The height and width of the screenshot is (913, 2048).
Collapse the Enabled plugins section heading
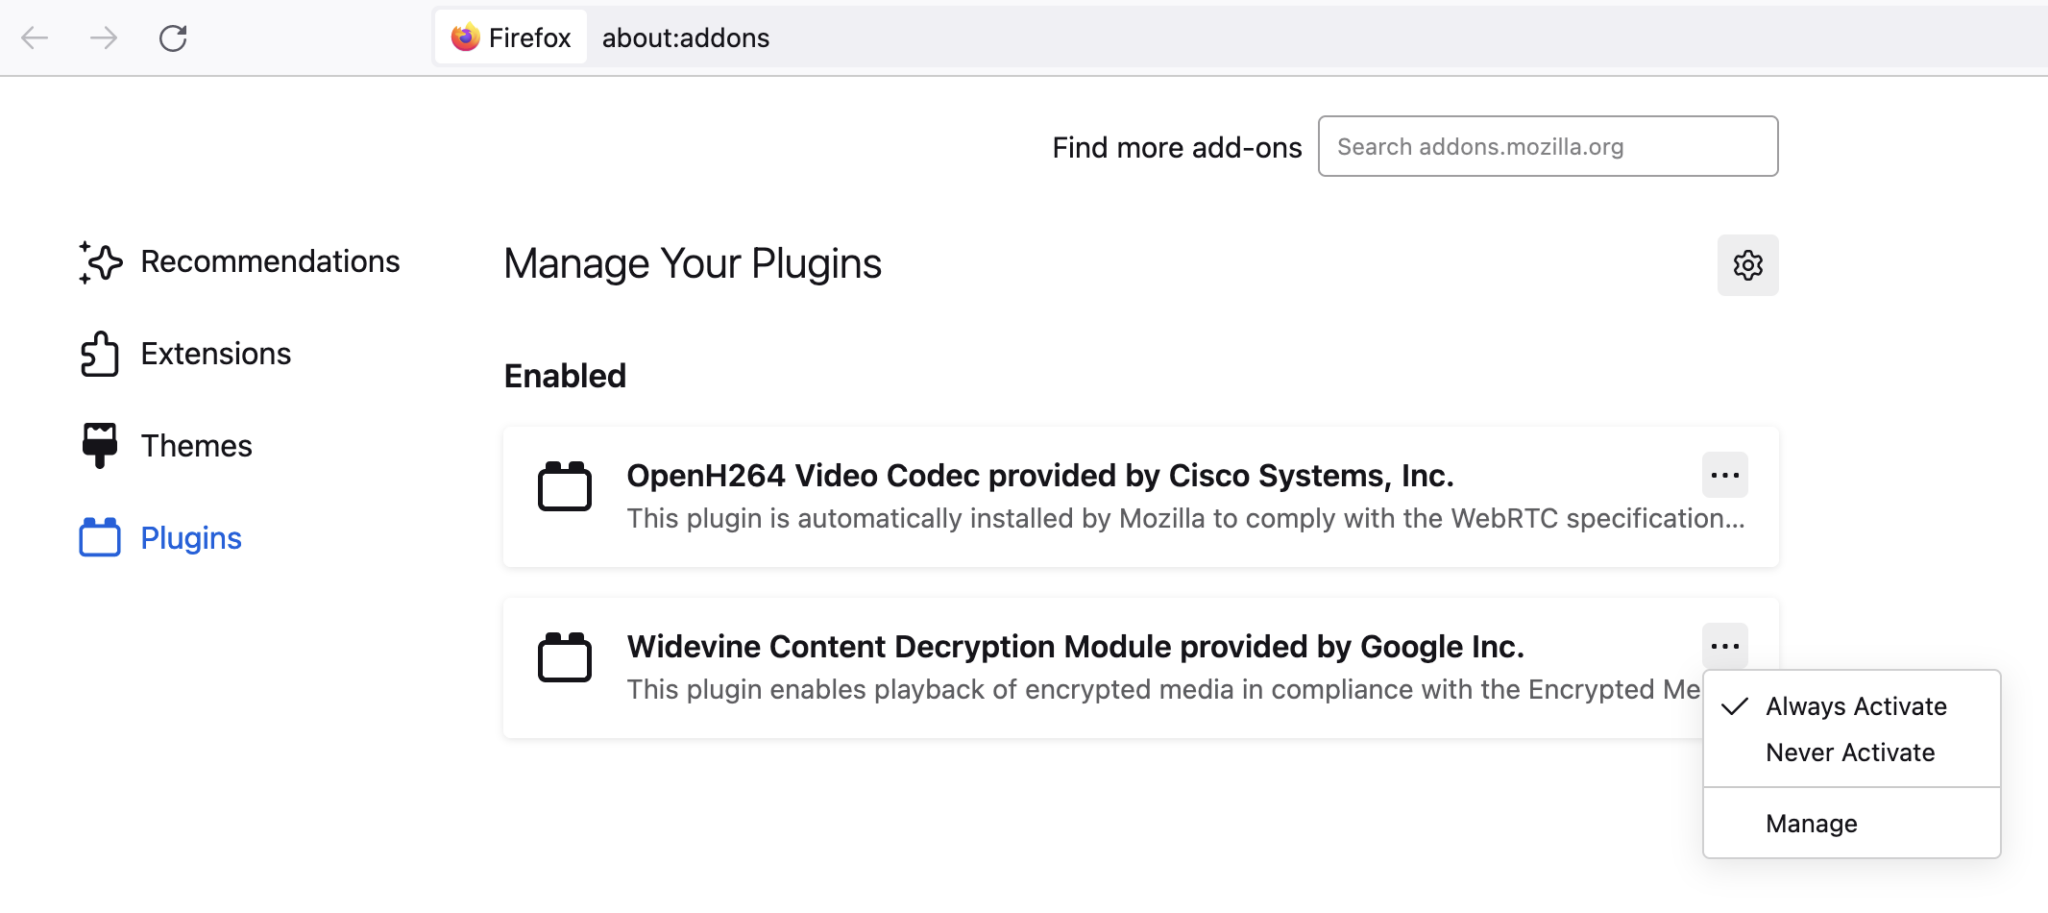coord(564,375)
